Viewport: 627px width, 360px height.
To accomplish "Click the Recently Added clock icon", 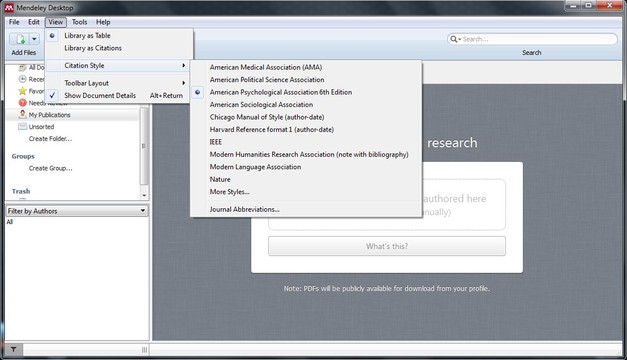I will pos(22,79).
